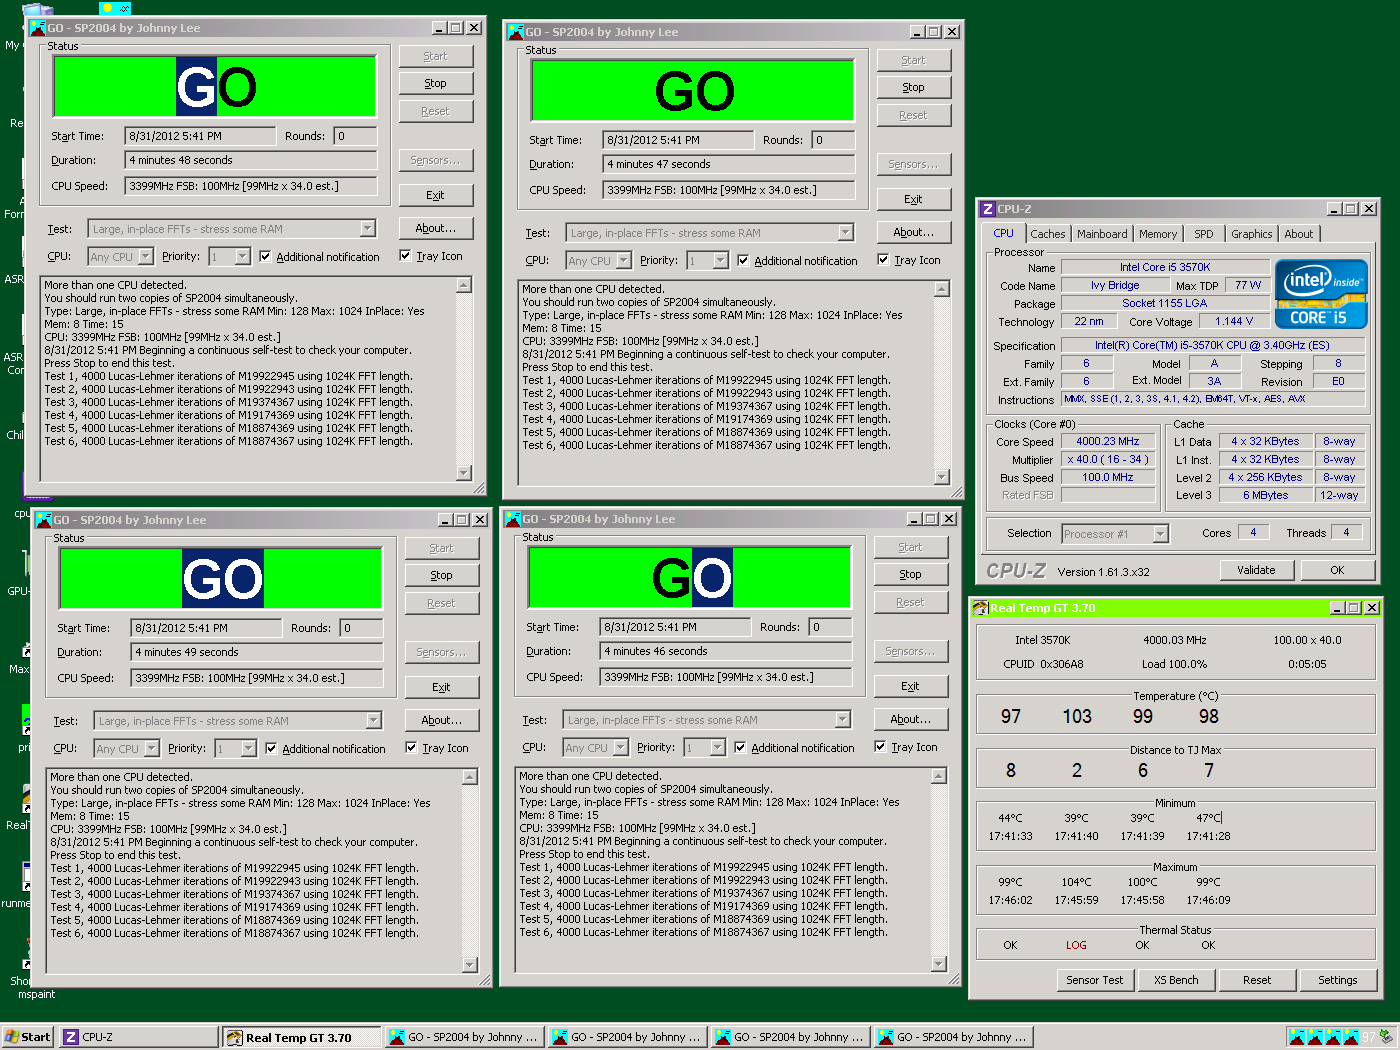
Task: Open Priority dropdown in 46-second SP2004 window
Action: point(717,748)
